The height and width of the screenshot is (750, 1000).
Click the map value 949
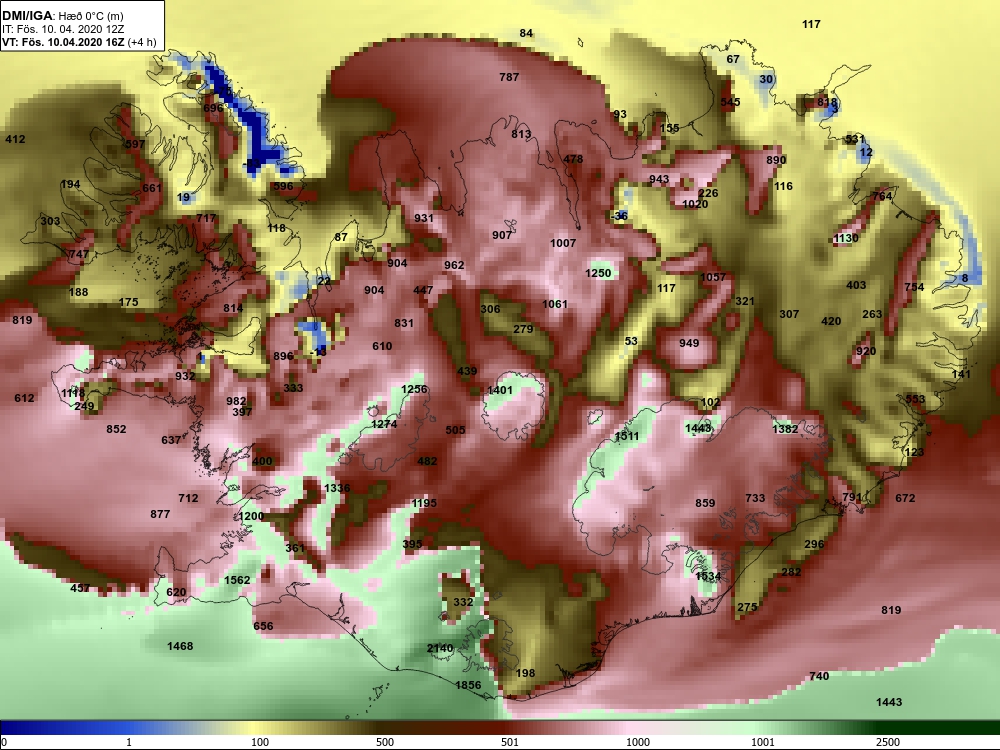click(689, 343)
